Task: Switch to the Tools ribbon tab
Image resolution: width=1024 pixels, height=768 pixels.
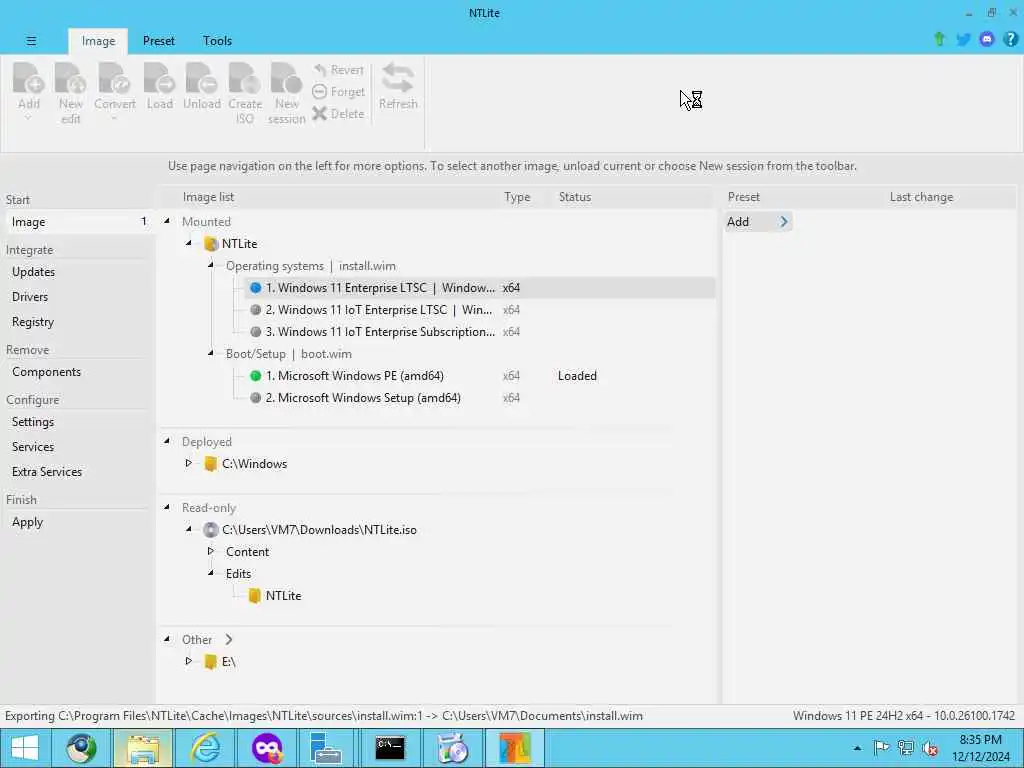Action: (217, 40)
